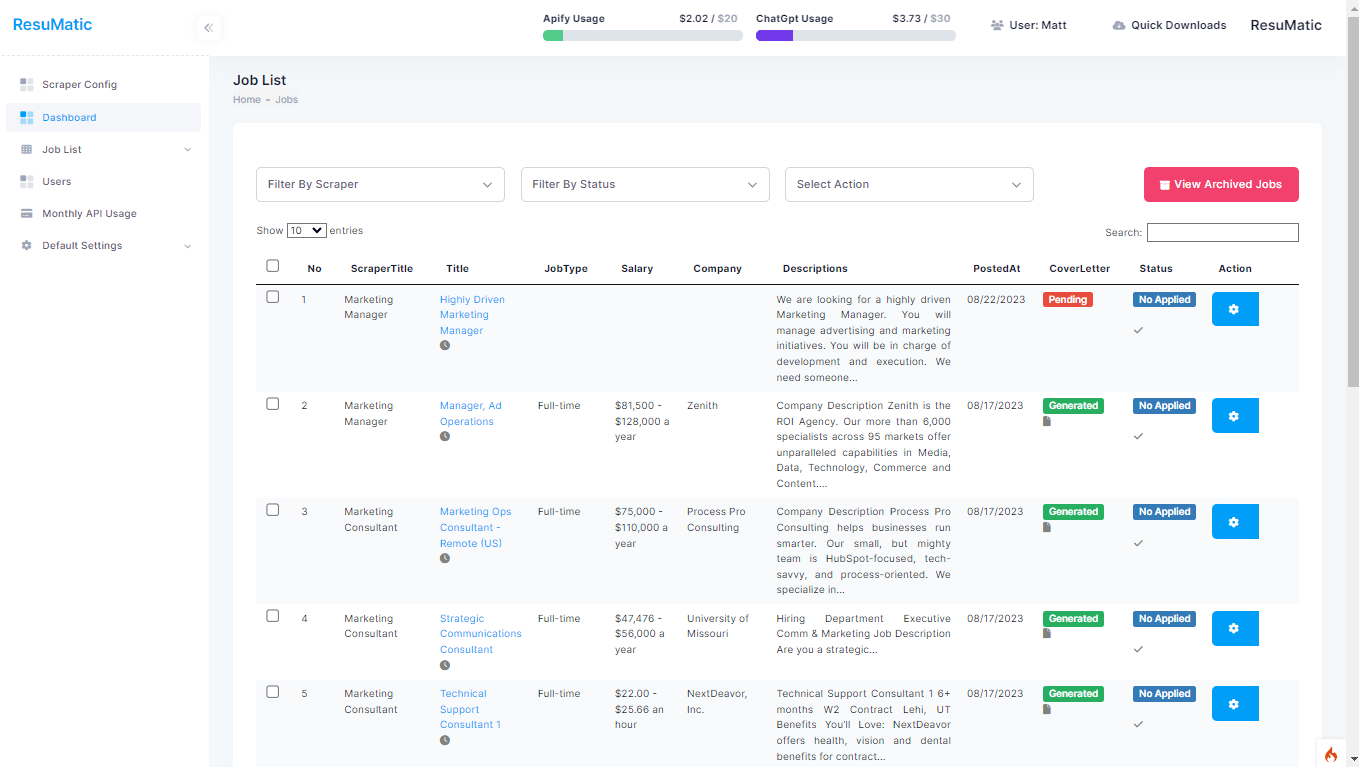1359x767 pixels.
Task: Go to Dashboard in sidebar
Action: (103, 117)
